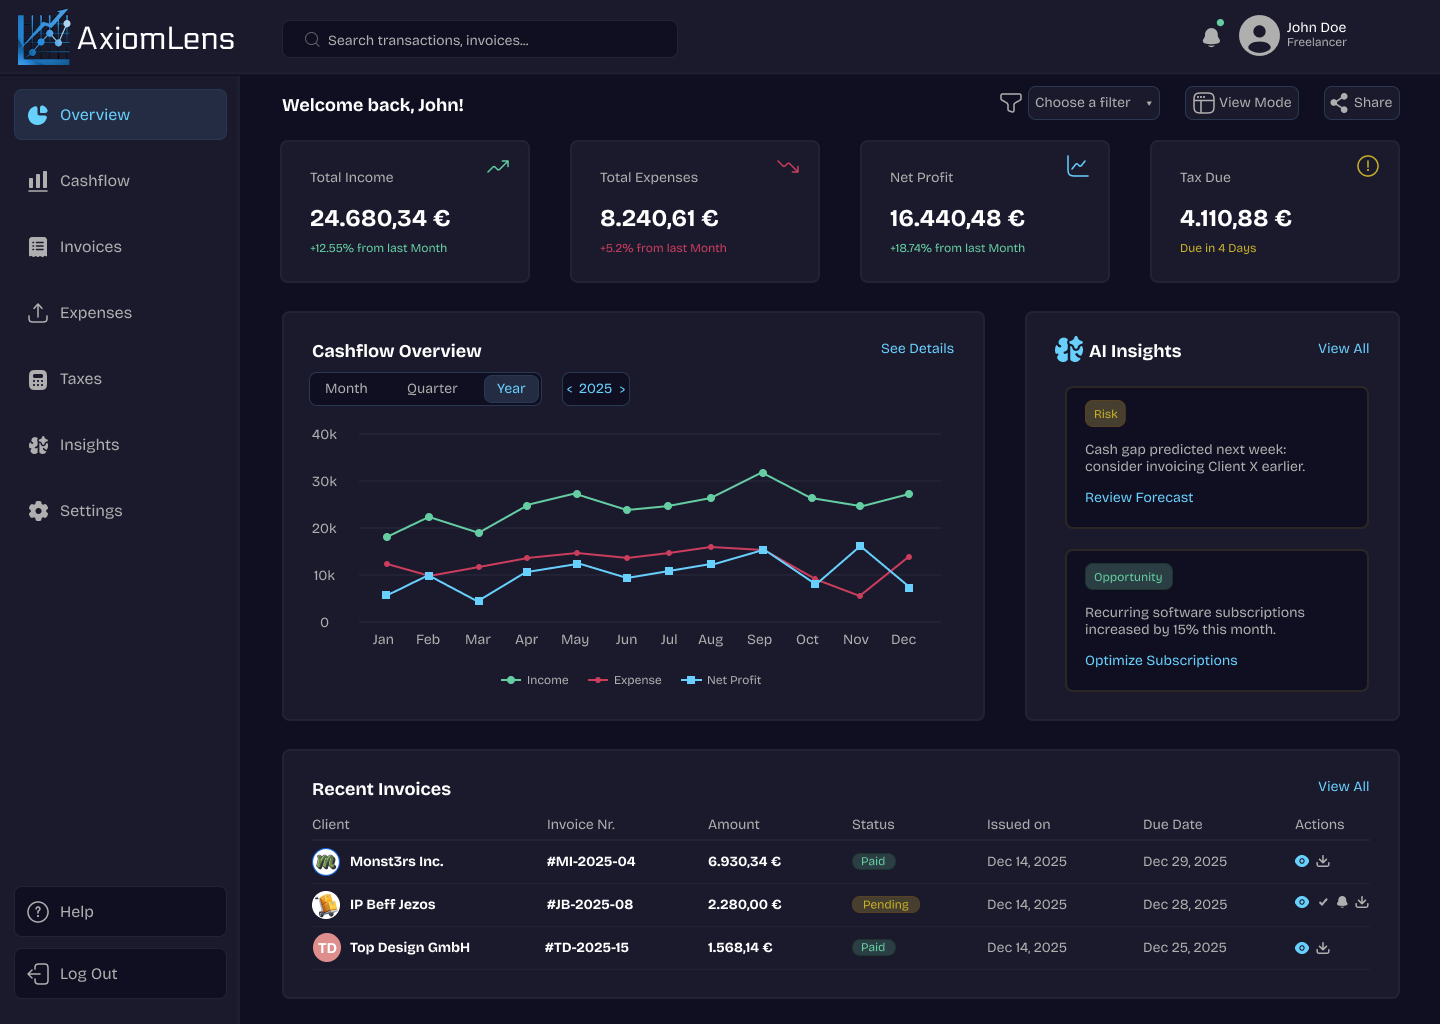The width and height of the screenshot is (1440, 1024).
Task: Click the notification bell in the top bar
Action: 1211,34
